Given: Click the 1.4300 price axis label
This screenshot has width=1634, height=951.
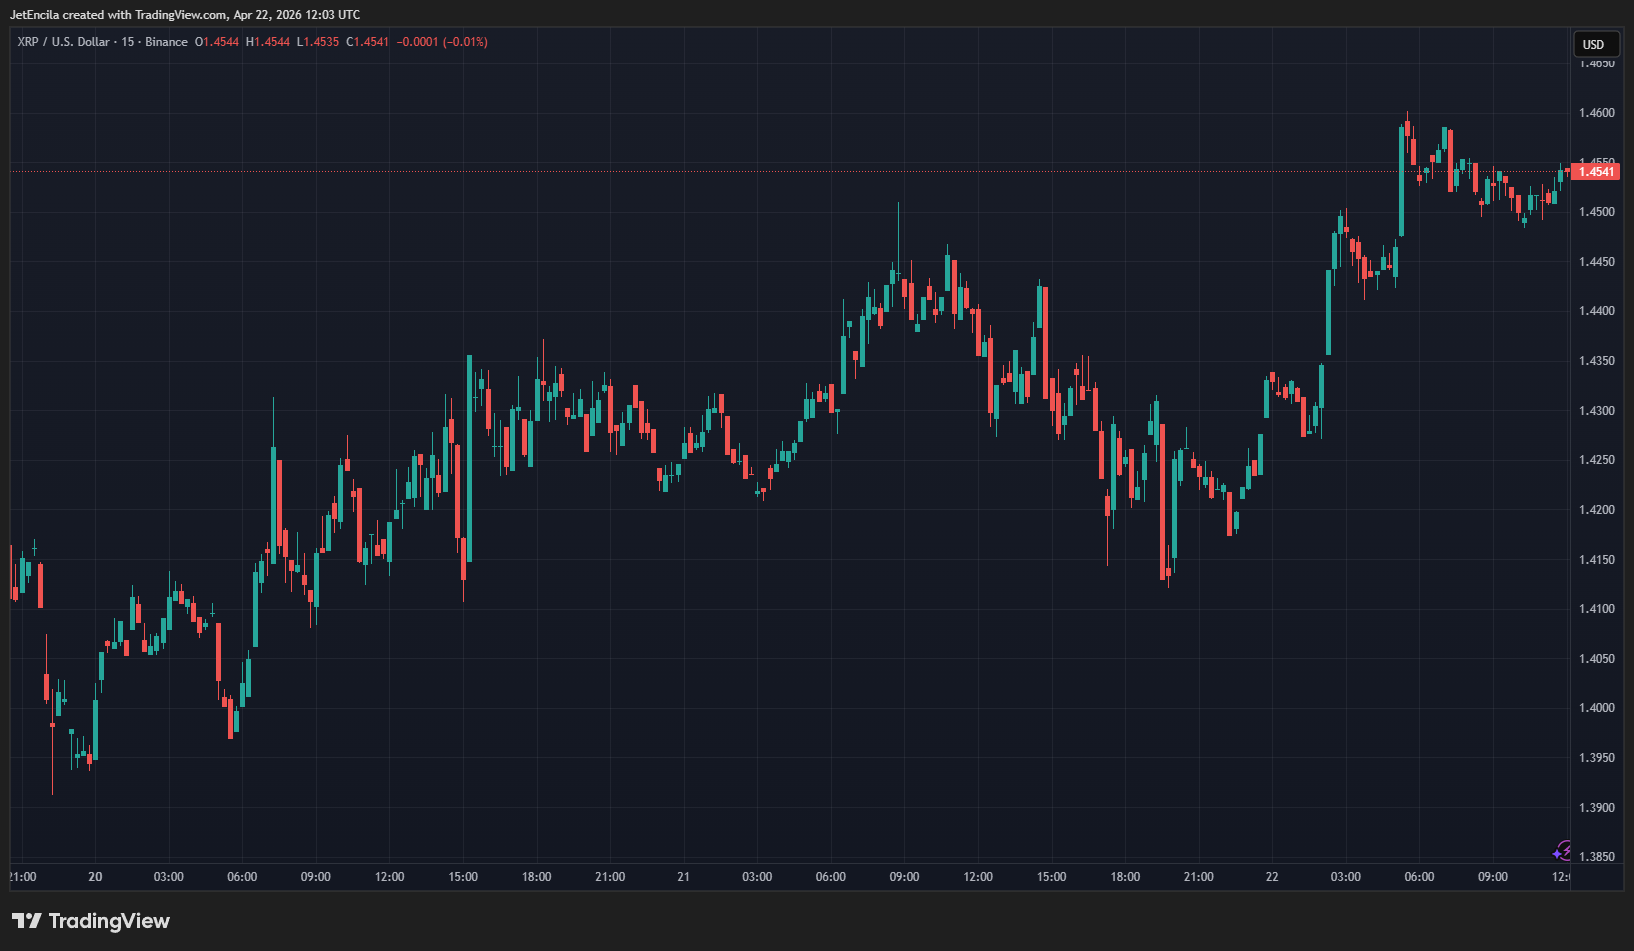Looking at the screenshot, I should tap(1596, 411).
